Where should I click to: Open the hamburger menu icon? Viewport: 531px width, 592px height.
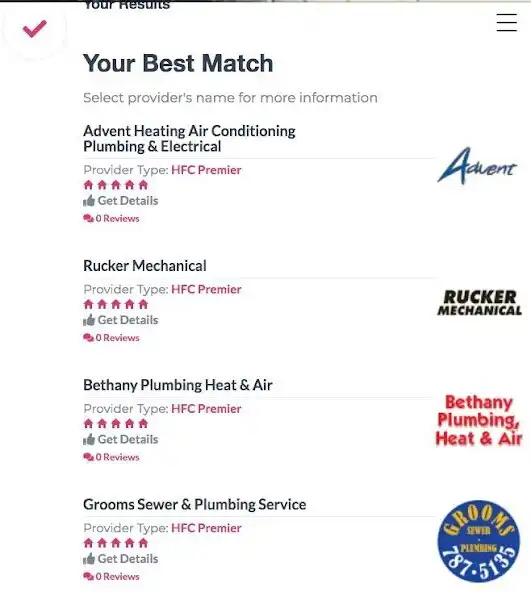[x=506, y=23]
